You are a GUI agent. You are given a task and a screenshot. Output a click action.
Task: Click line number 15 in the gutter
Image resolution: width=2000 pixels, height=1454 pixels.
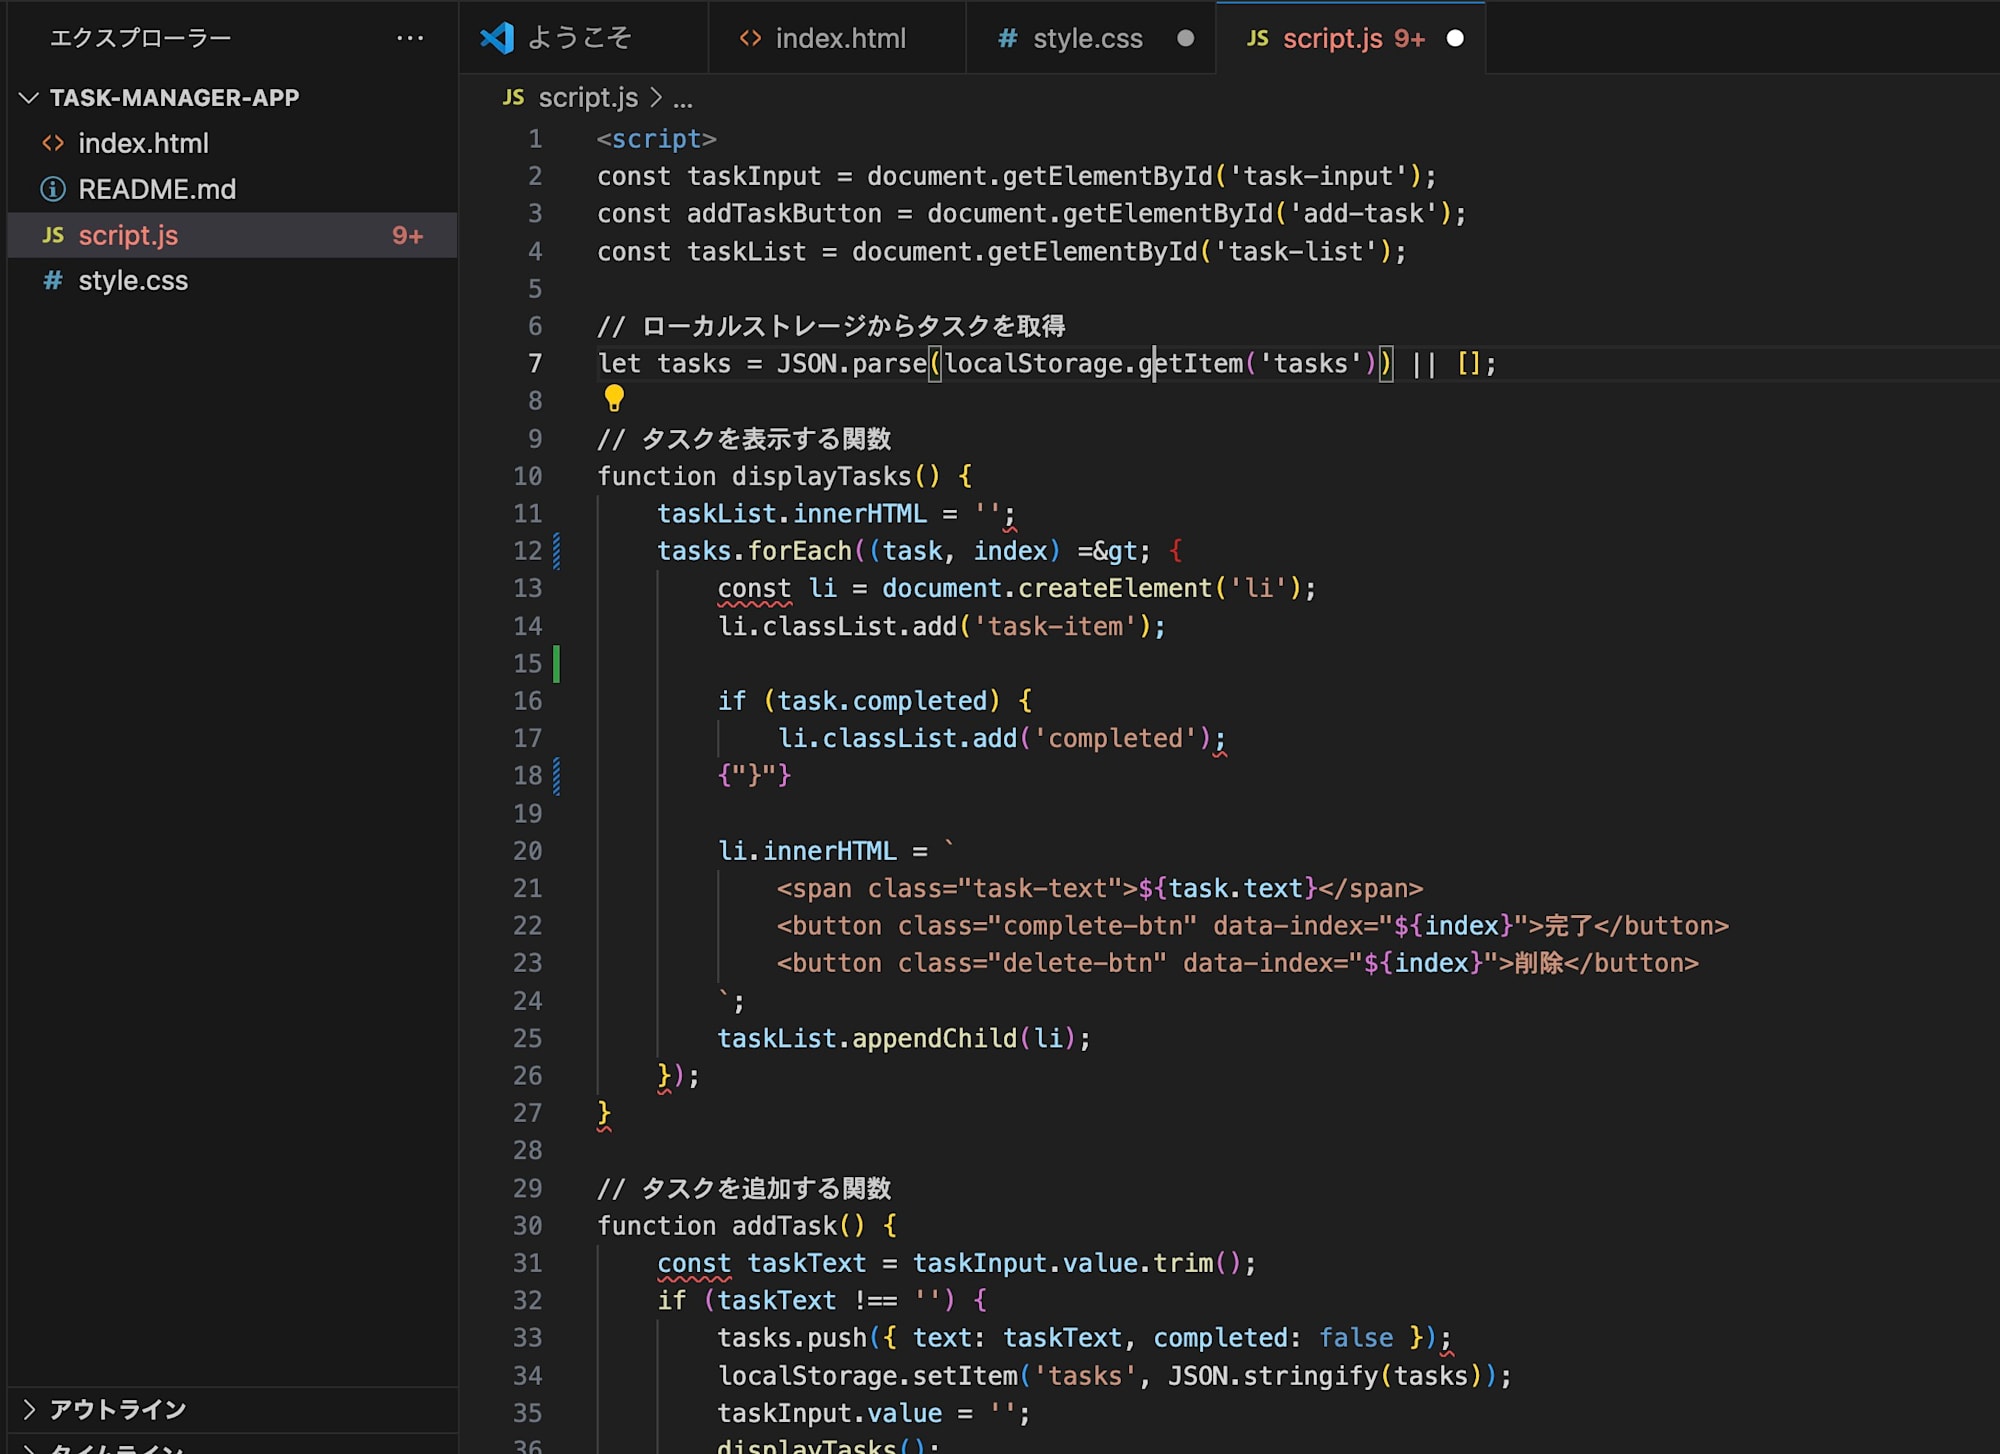point(527,663)
